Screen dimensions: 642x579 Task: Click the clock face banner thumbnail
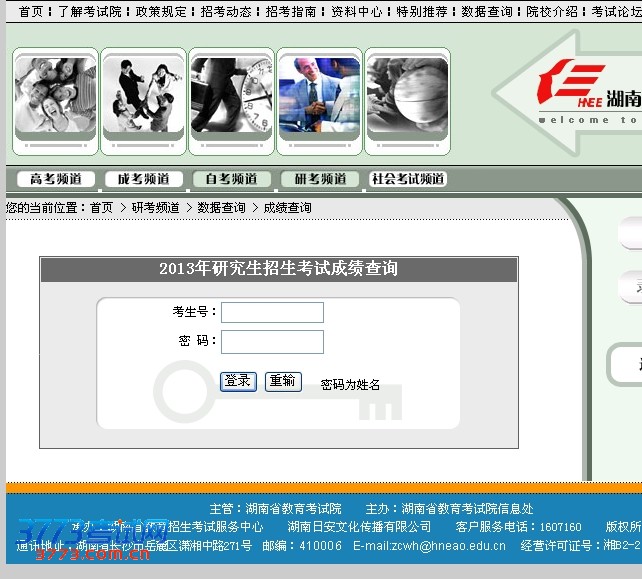[231, 101]
